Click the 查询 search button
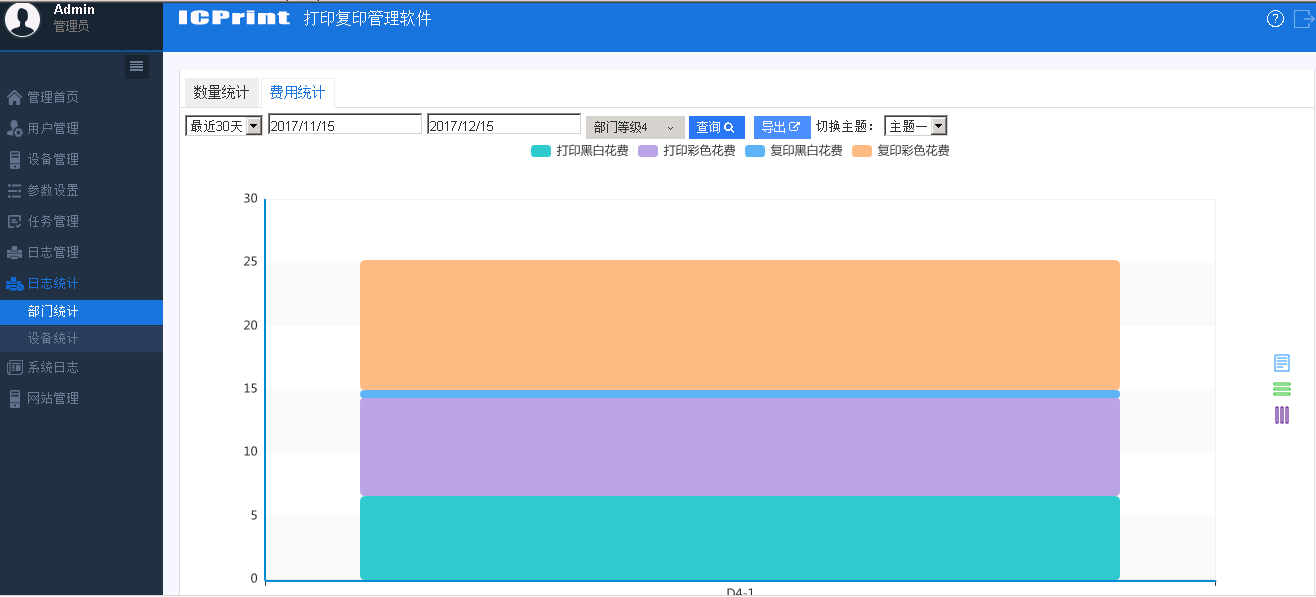 coord(716,127)
